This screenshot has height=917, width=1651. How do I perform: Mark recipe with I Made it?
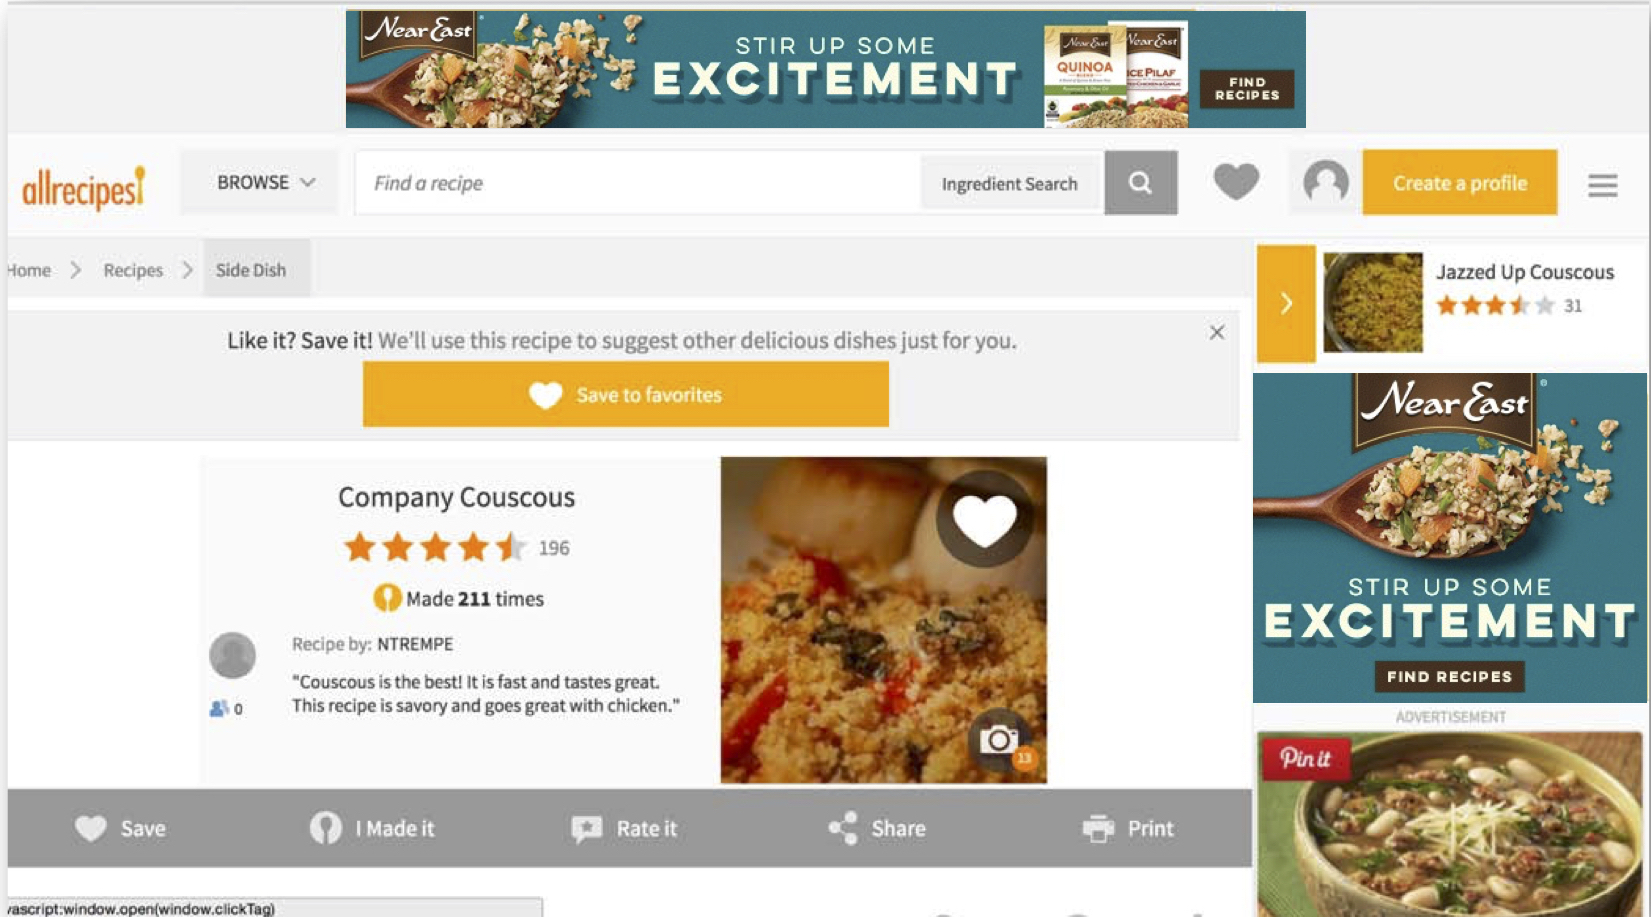[372, 828]
